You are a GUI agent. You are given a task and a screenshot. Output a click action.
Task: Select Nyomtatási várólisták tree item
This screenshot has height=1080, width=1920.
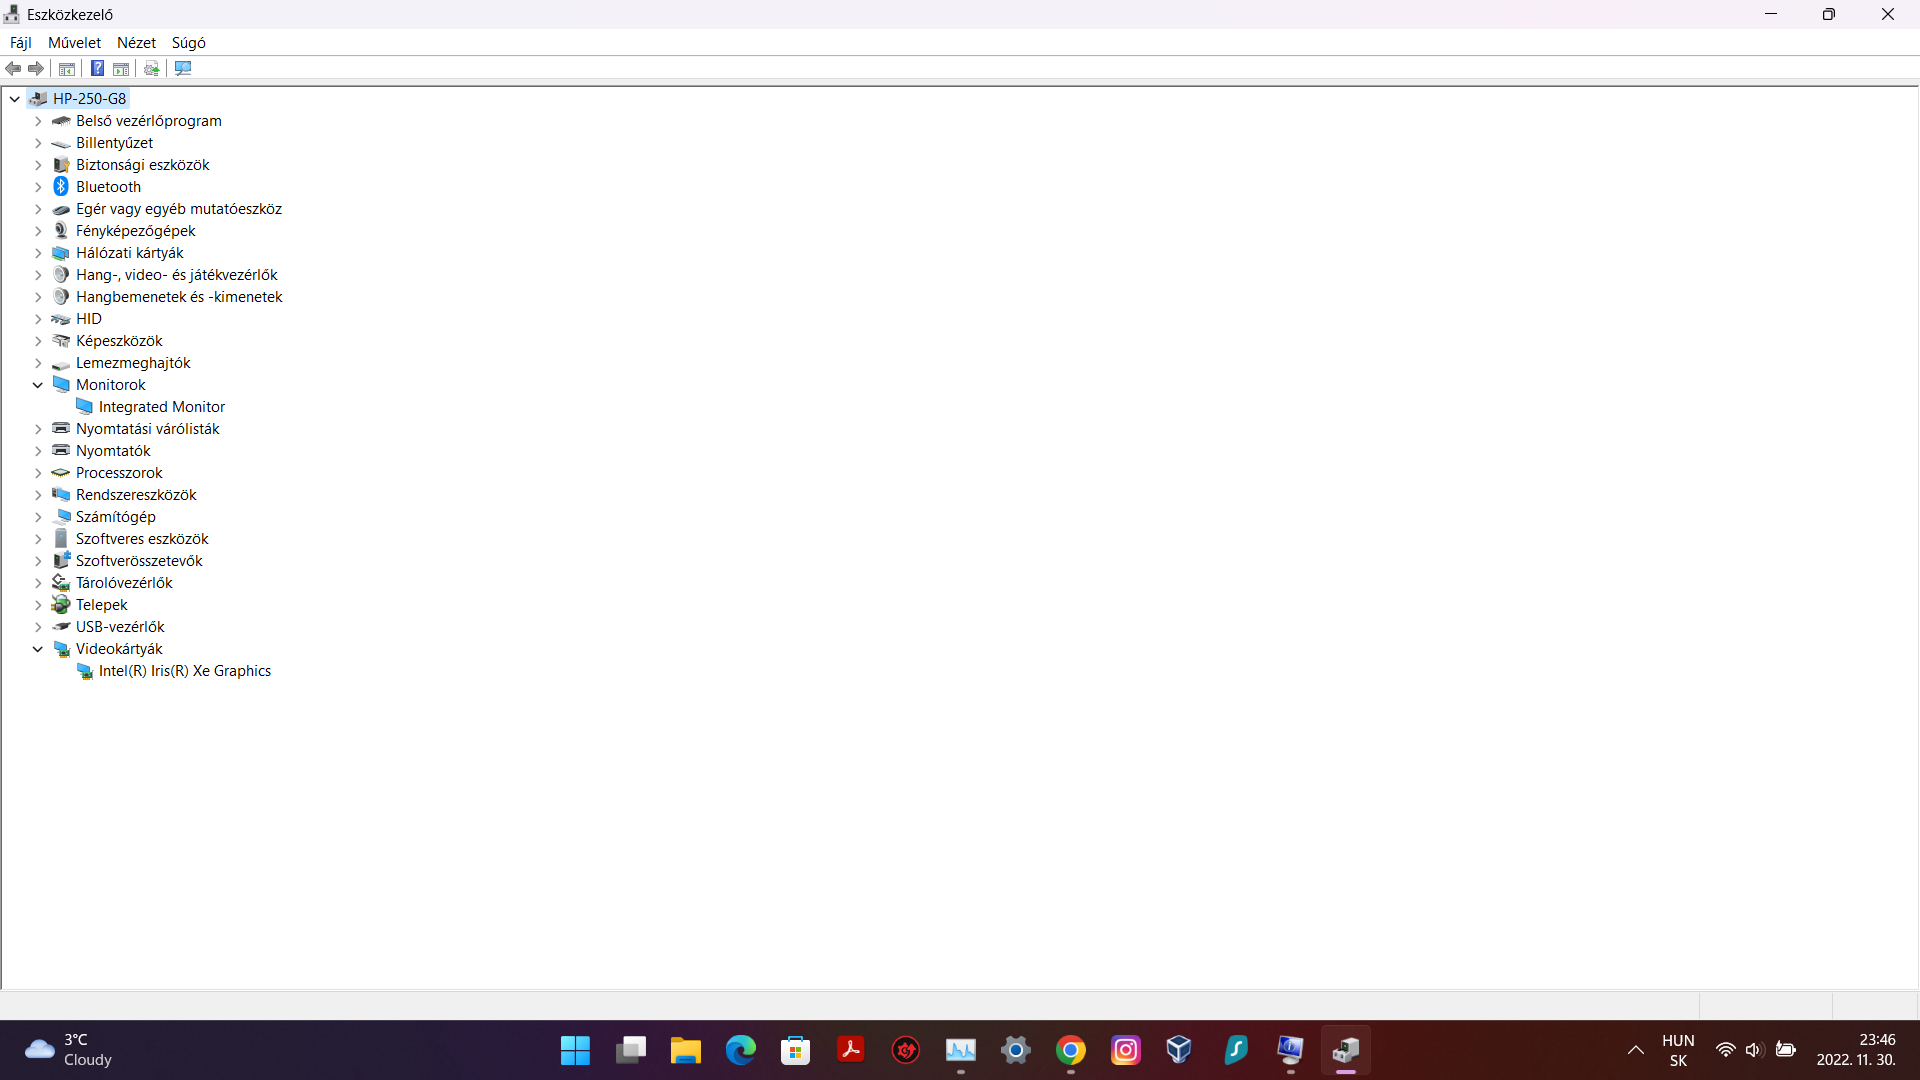click(x=148, y=429)
